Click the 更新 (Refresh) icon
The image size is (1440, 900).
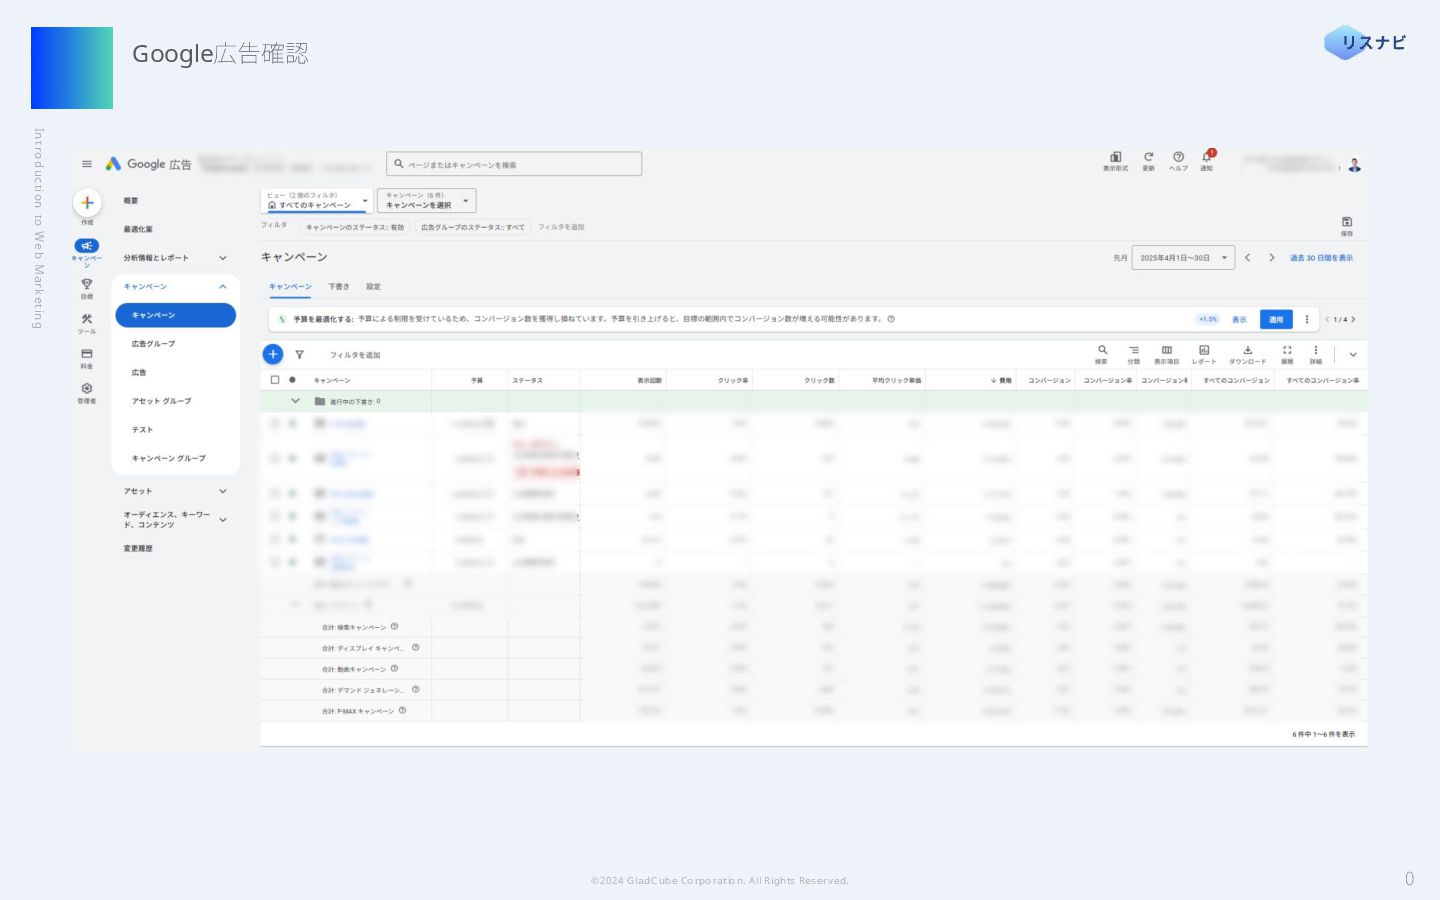[x=1148, y=159]
